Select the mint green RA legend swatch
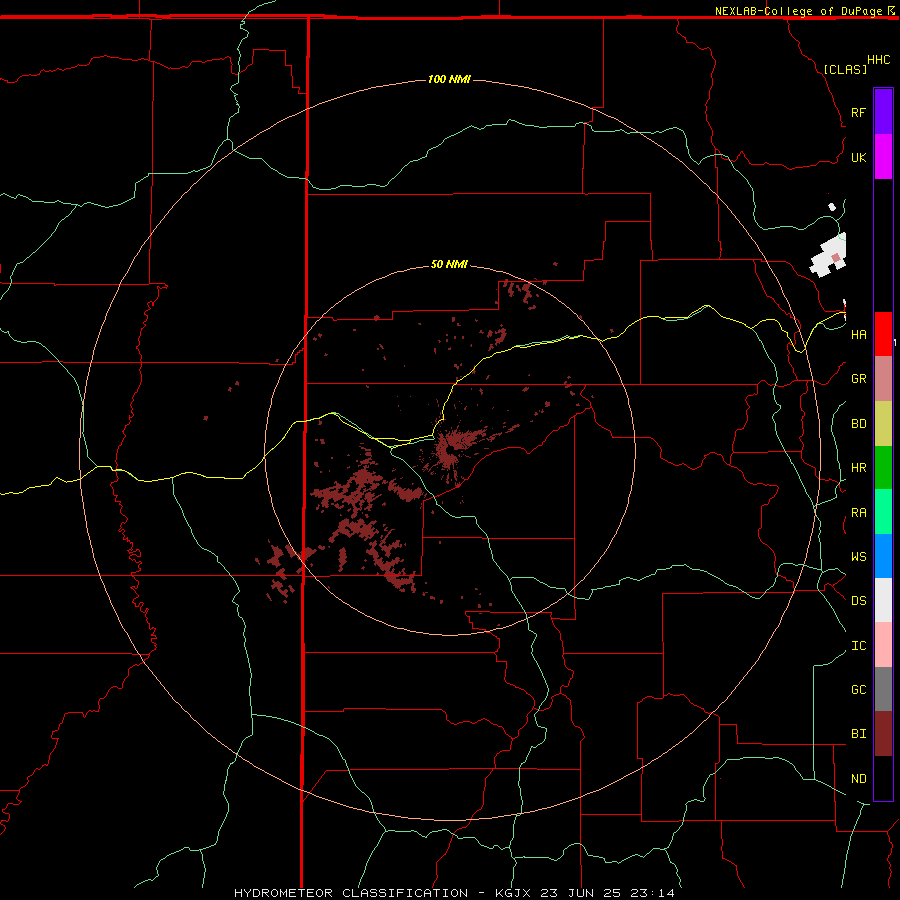Image resolution: width=900 pixels, height=900 pixels. pos(883,511)
